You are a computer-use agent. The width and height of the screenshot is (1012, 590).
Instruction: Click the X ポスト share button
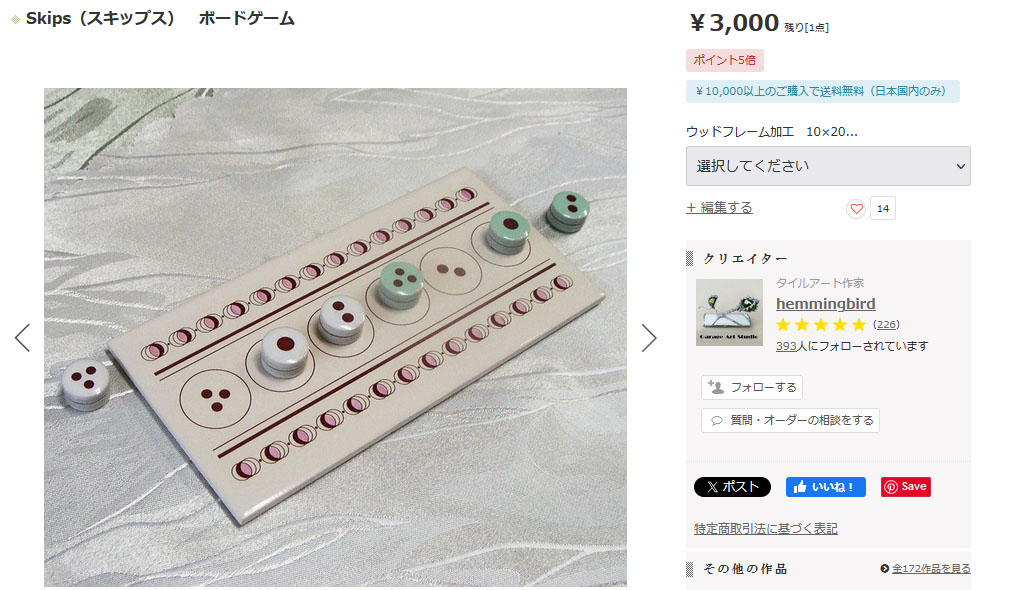tap(732, 487)
